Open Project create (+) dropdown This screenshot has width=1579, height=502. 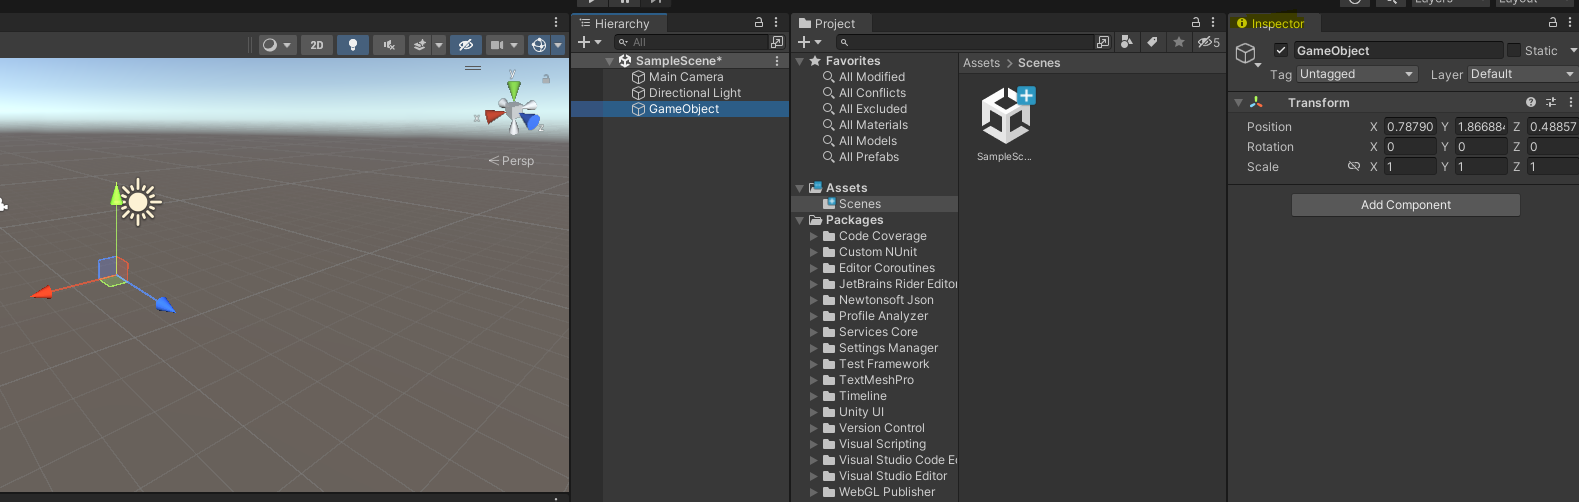(809, 42)
